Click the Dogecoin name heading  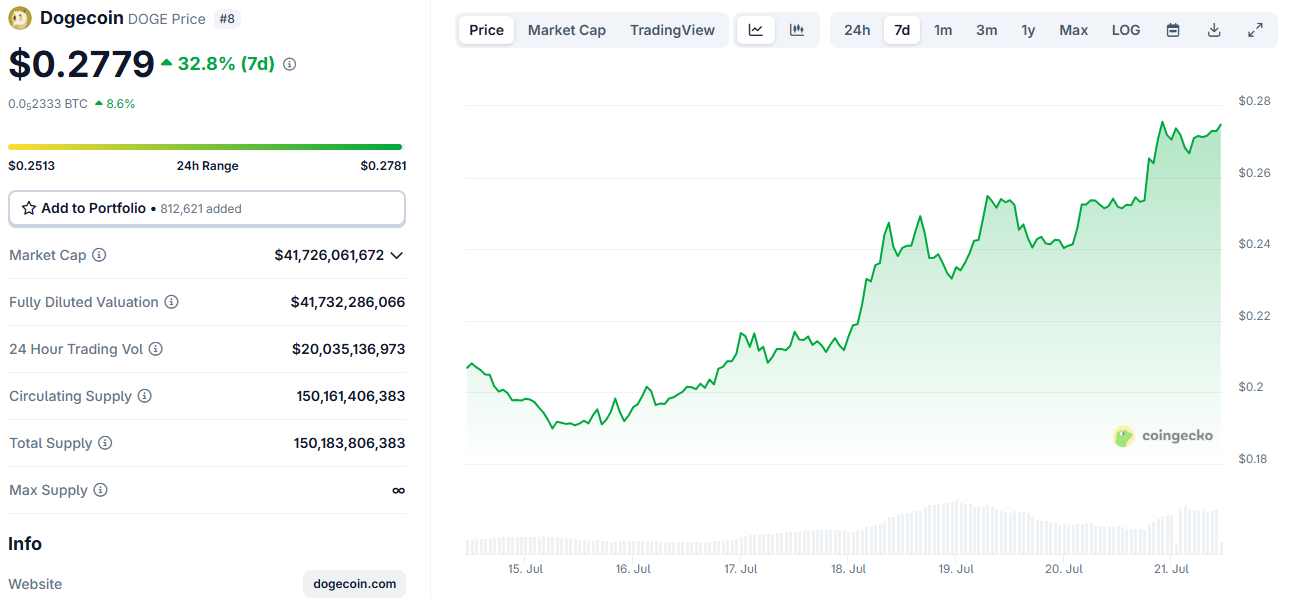[x=81, y=18]
